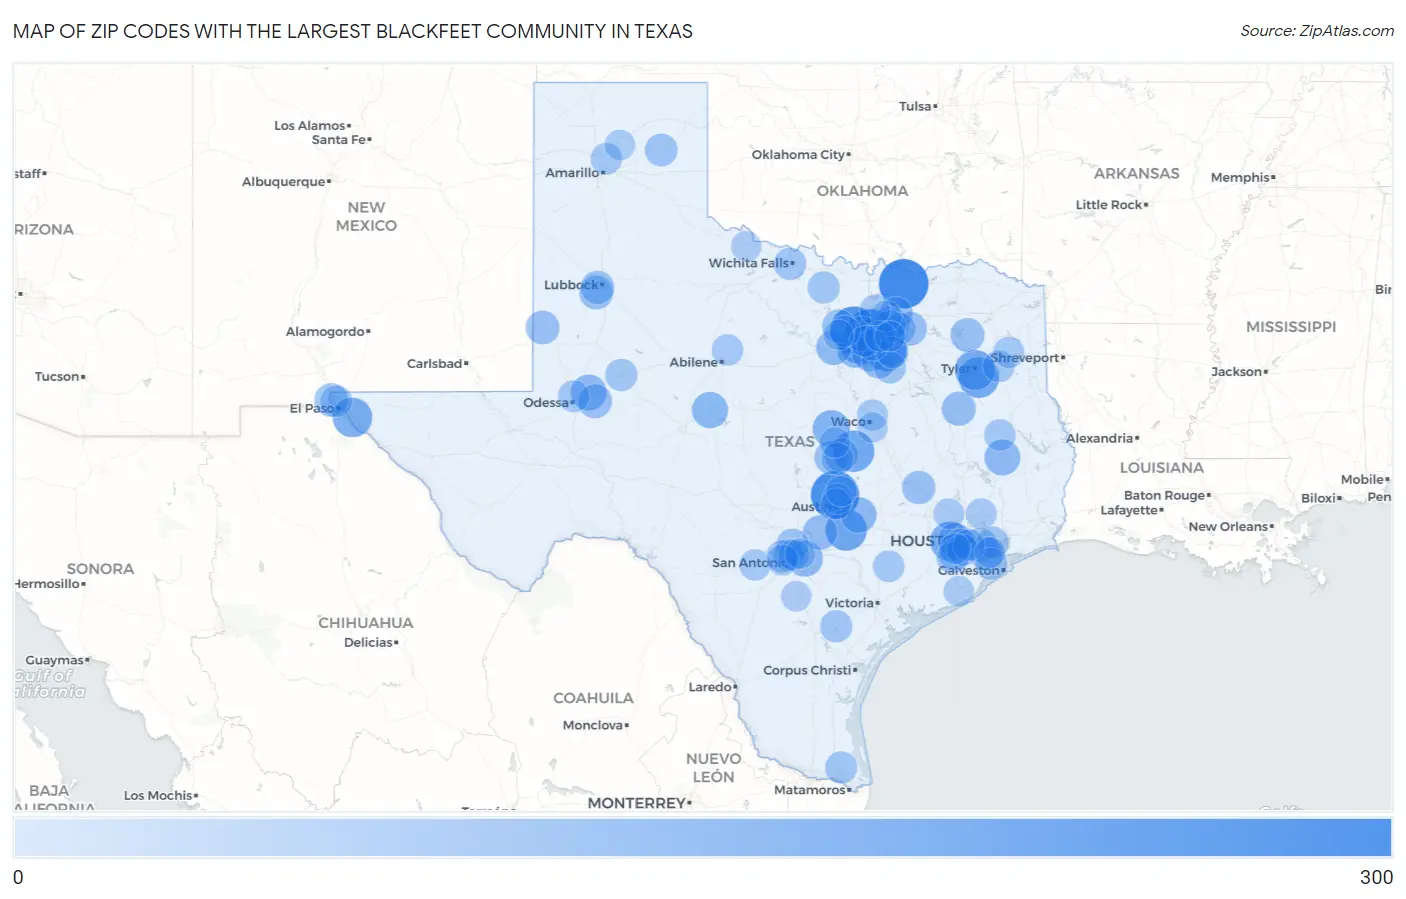The width and height of the screenshot is (1406, 899).
Task: Click the COAHUILA region label
Action: [593, 698]
